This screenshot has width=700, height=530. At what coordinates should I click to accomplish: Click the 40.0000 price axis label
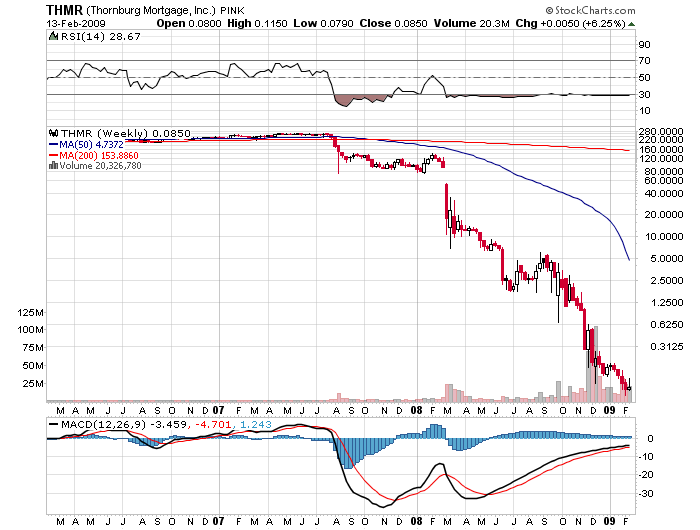(x=664, y=194)
